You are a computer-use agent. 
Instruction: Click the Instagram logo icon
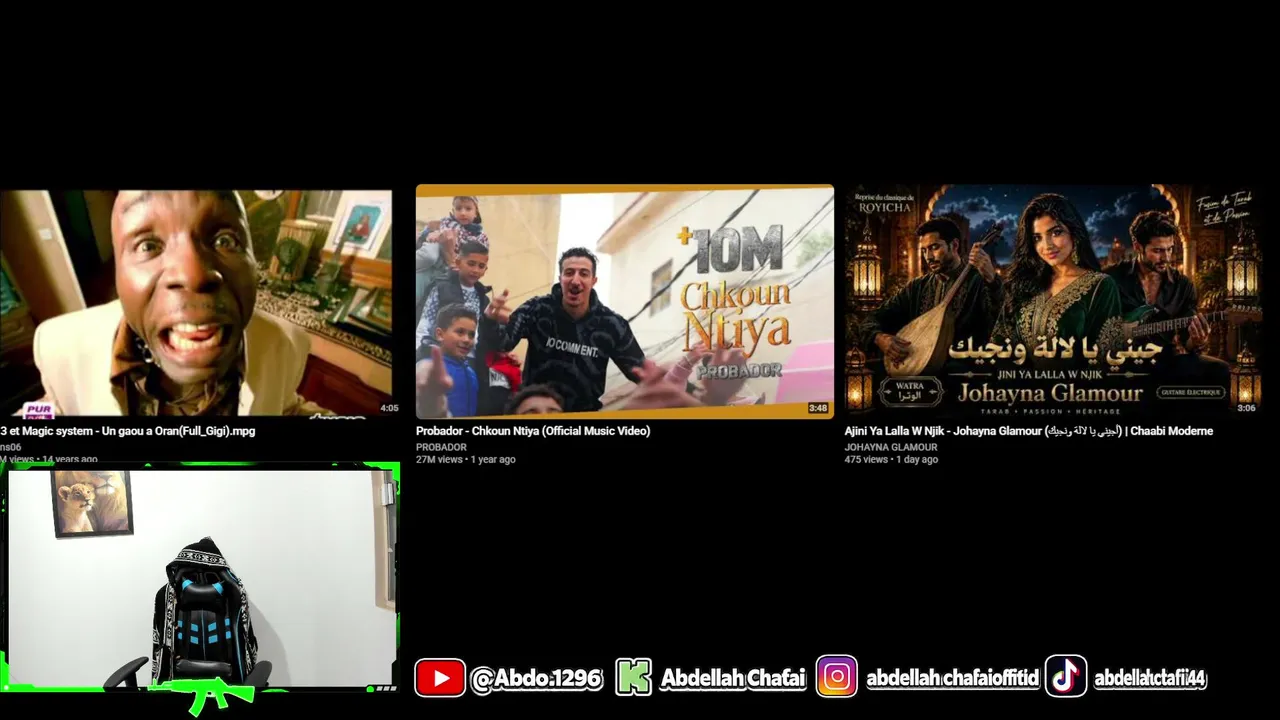pyautogui.click(x=836, y=677)
